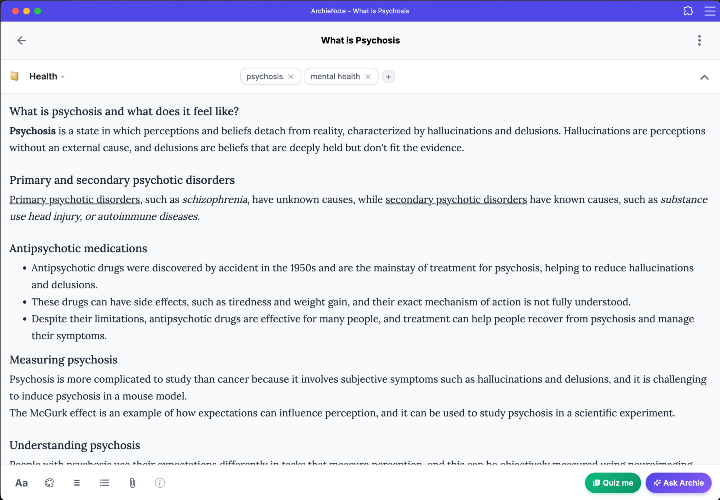The width and height of the screenshot is (720, 500).
Task: Attach a file with the paperclip
Action: tap(132, 483)
